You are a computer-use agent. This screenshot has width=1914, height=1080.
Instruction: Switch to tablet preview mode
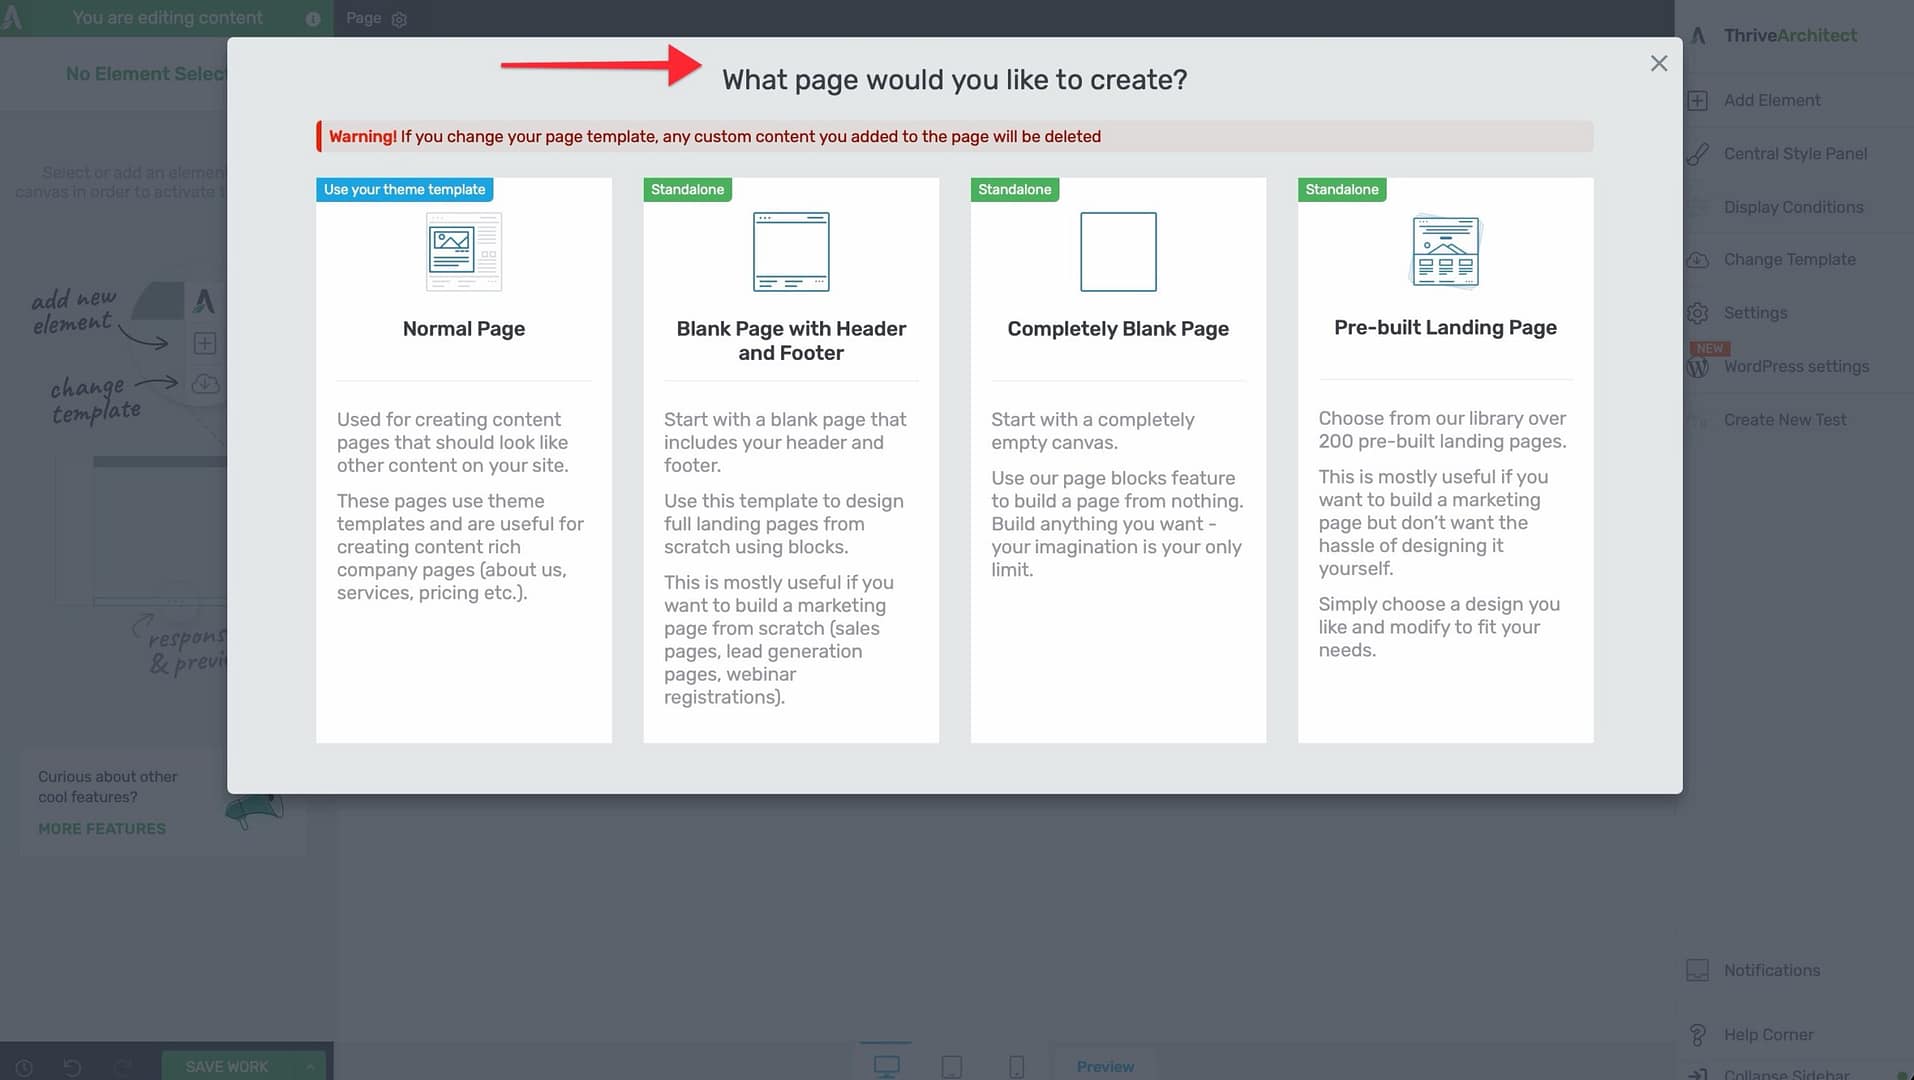click(x=951, y=1066)
